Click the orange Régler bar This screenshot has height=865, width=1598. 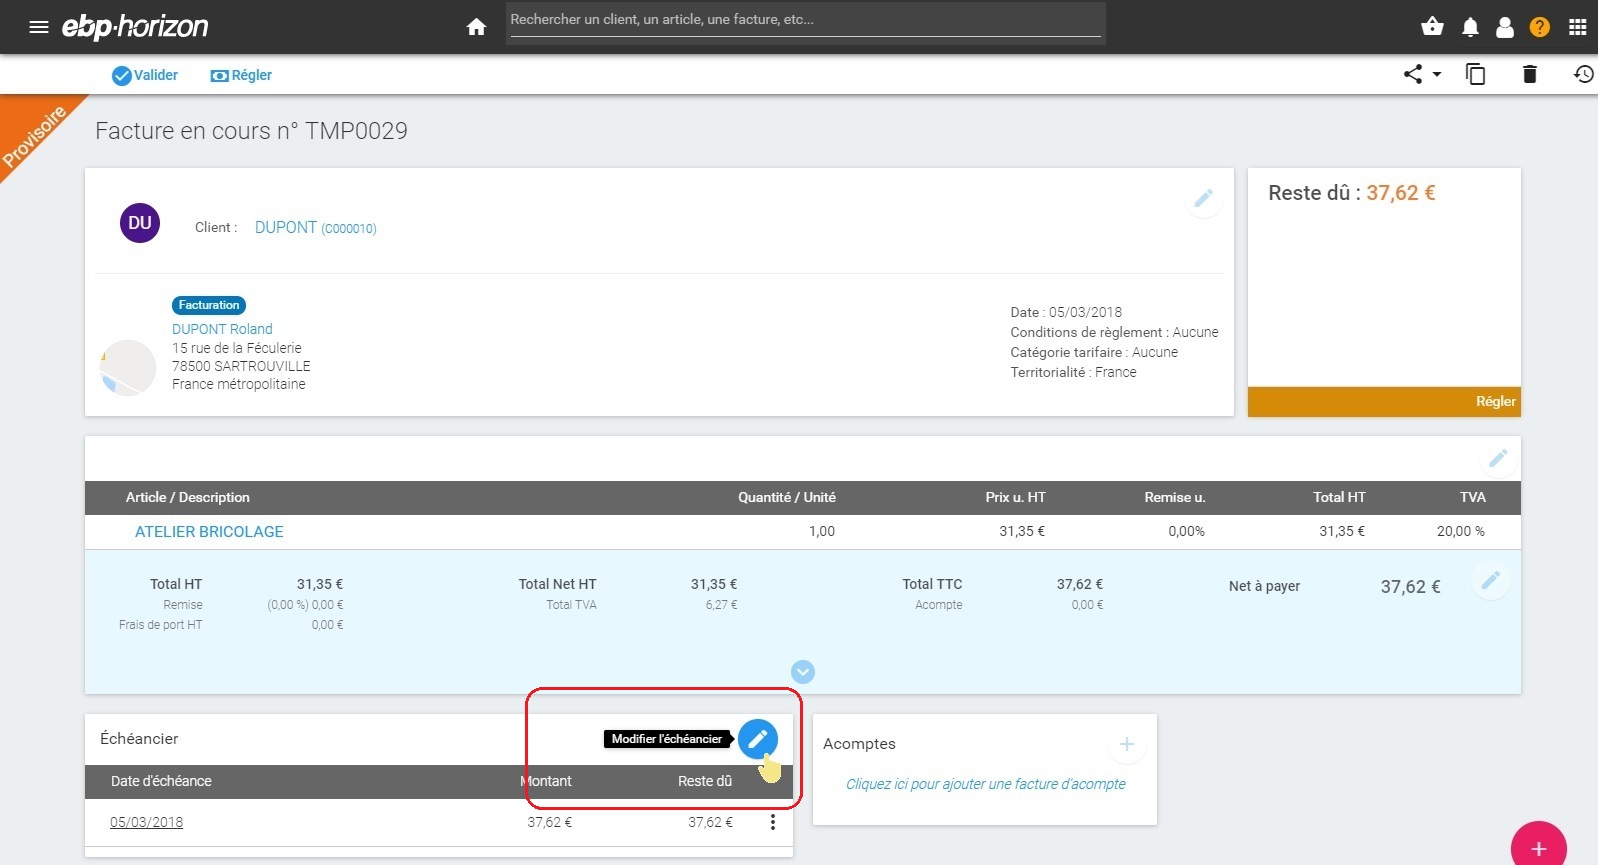coord(1384,401)
